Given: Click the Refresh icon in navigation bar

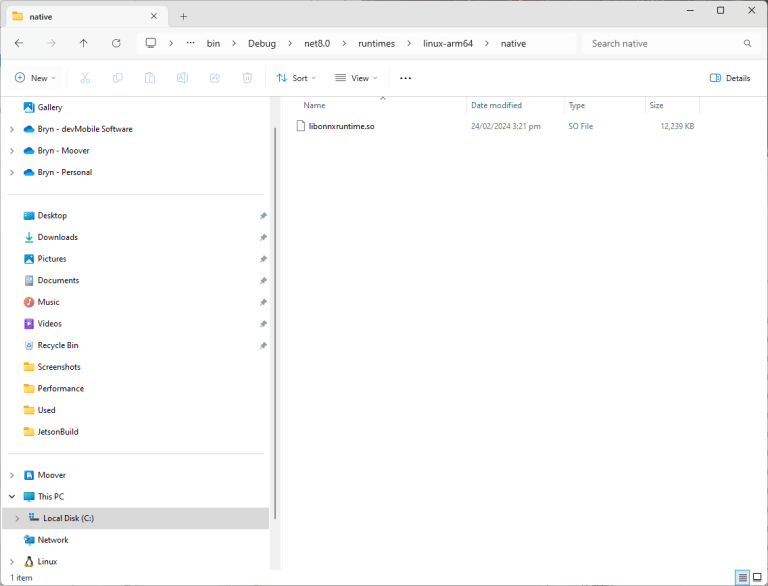Looking at the screenshot, I should click(x=116, y=43).
